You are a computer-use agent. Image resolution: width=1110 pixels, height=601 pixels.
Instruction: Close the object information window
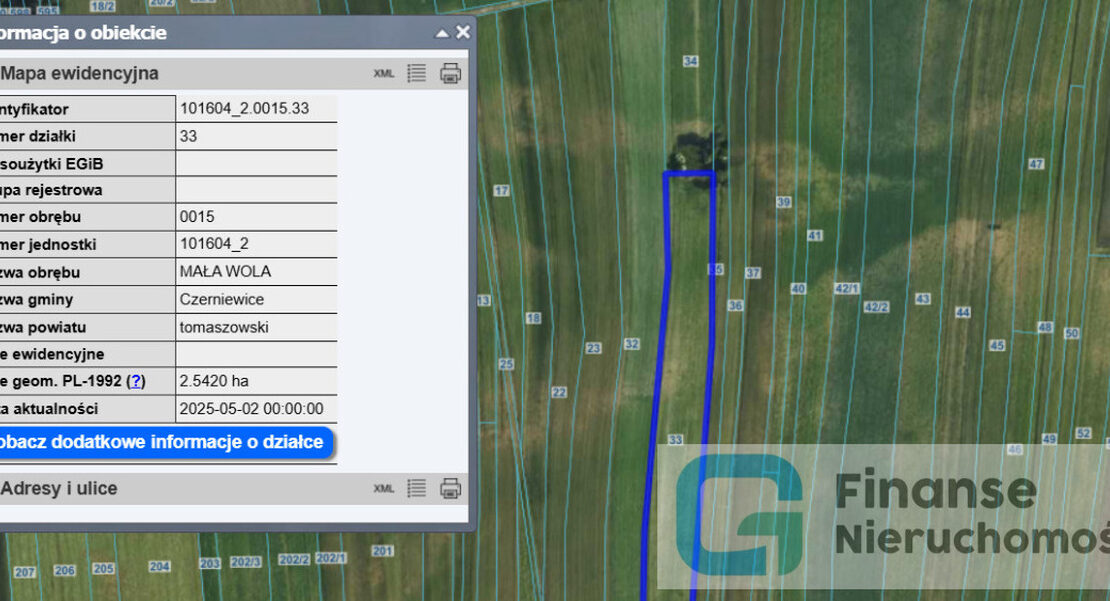[x=463, y=32]
